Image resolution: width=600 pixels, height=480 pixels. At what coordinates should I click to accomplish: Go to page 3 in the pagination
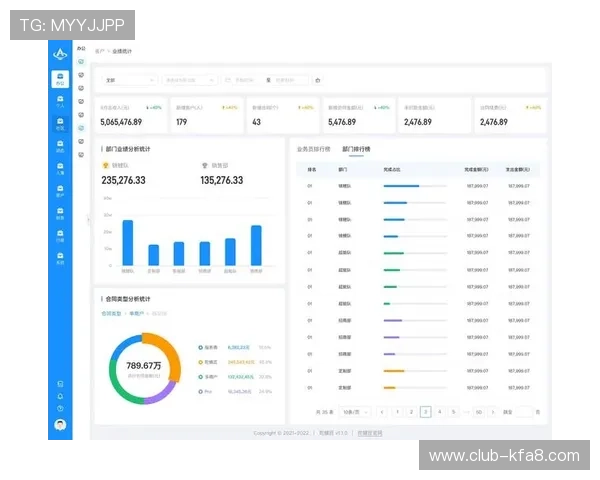point(425,411)
